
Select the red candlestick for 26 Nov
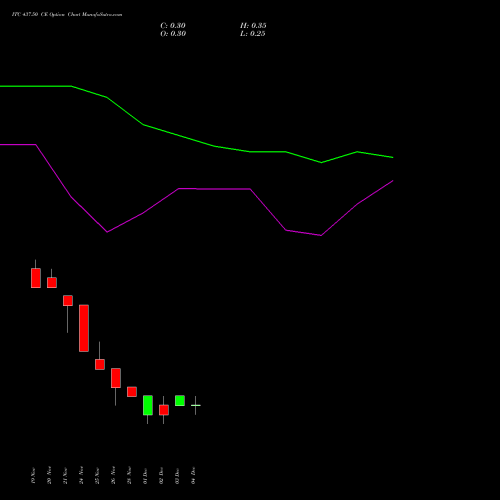[x=116, y=378]
